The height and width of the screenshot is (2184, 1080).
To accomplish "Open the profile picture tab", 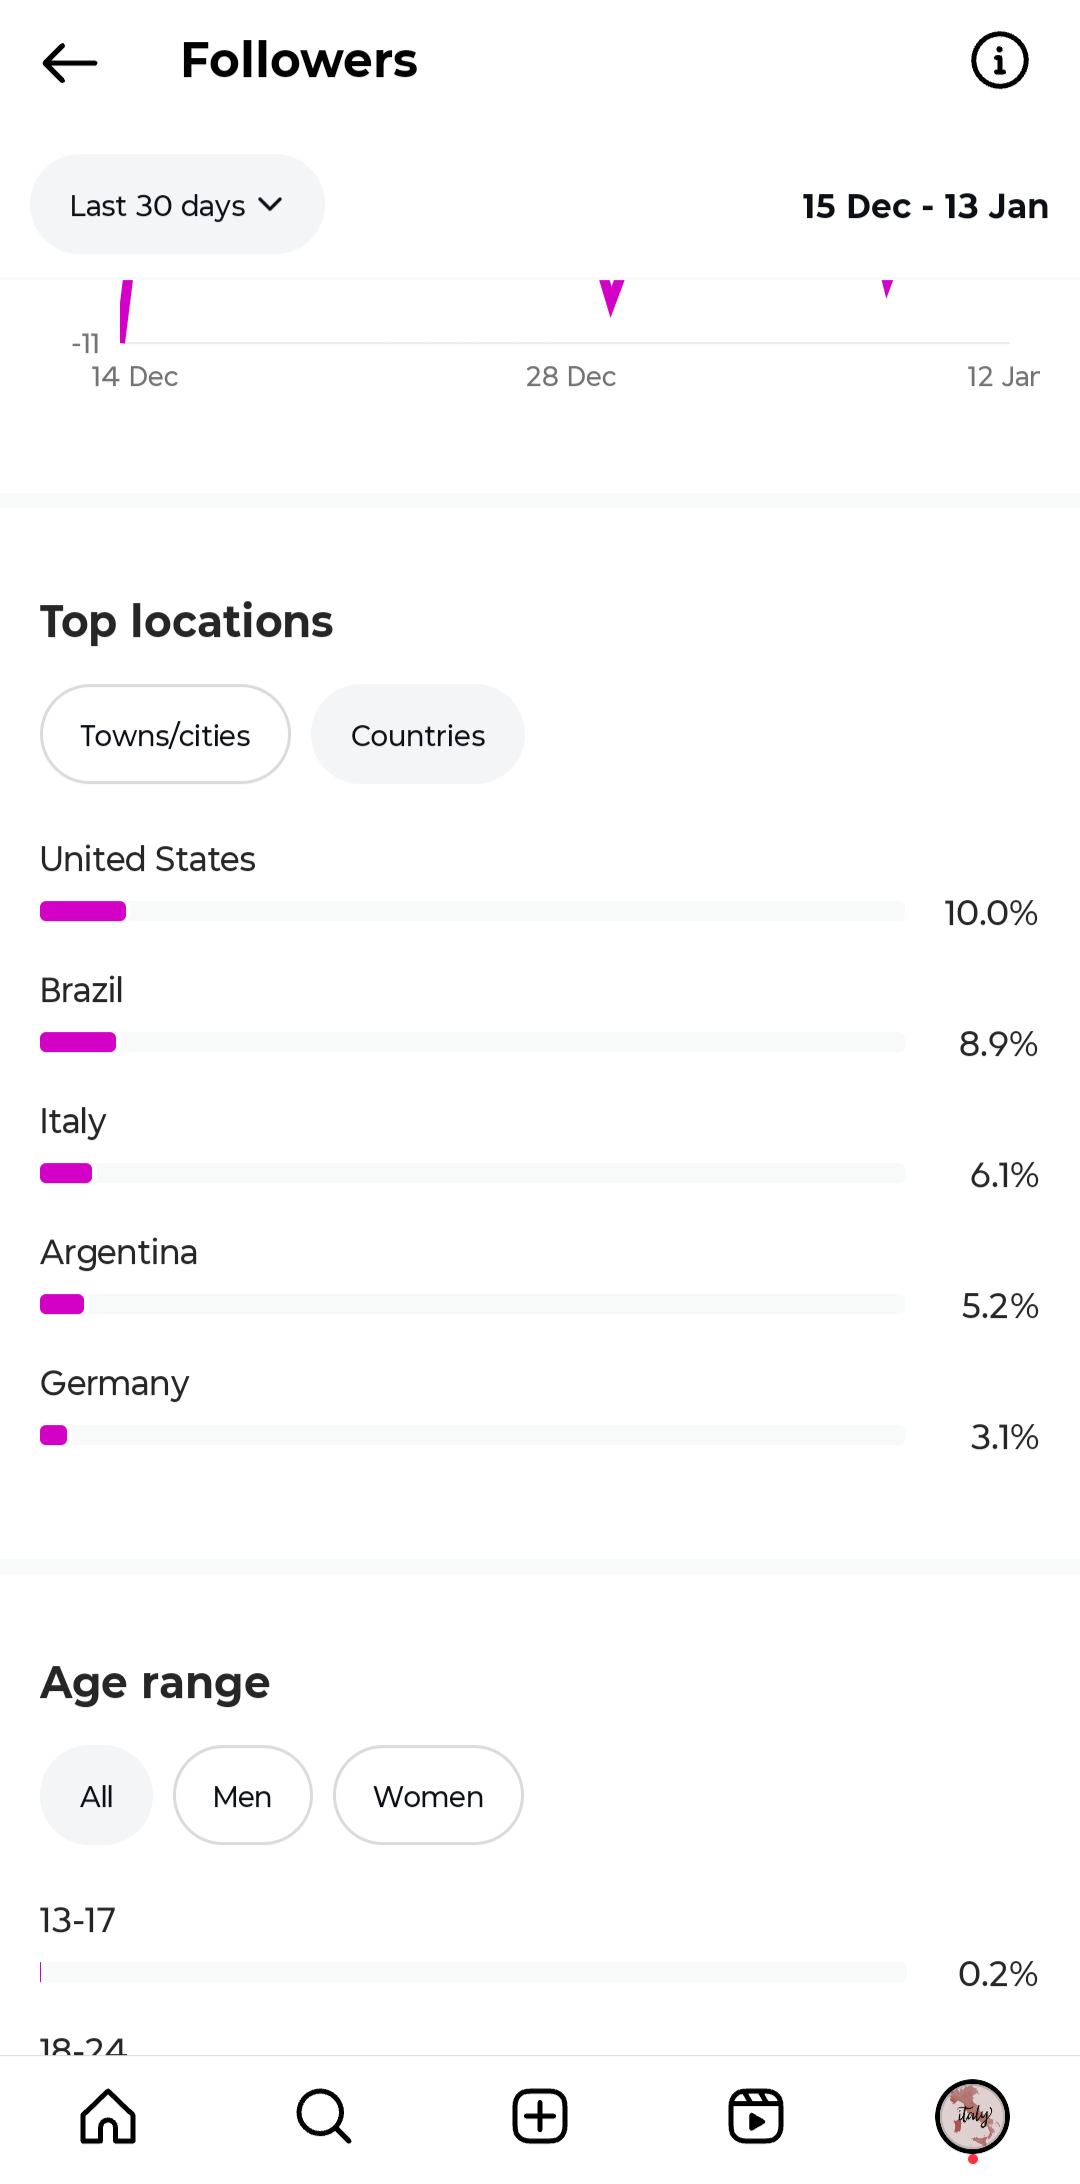I will point(972,2116).
